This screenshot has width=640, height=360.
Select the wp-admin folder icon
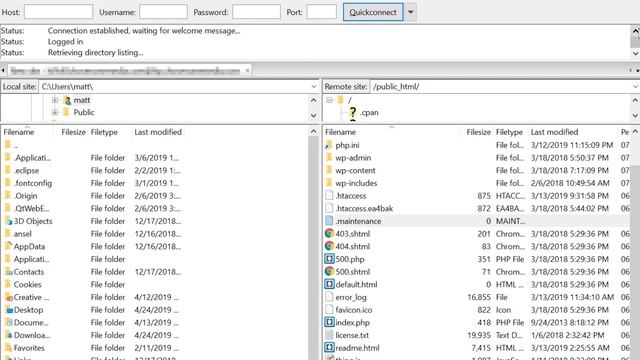(x=329, y=158)
